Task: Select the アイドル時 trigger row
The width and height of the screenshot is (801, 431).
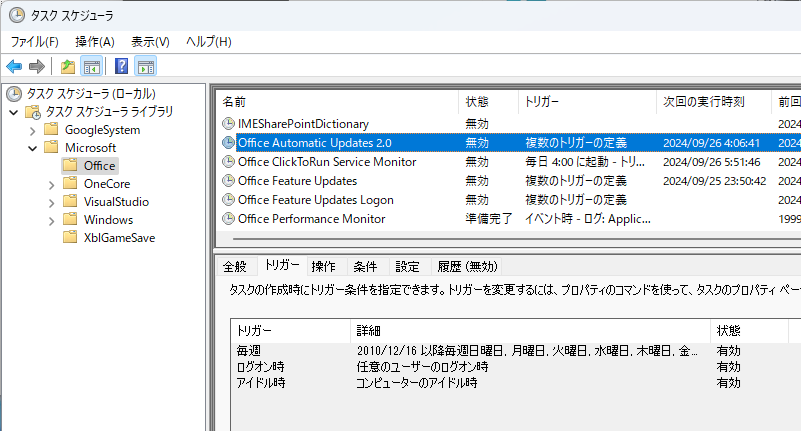Action: pos(516,382)
